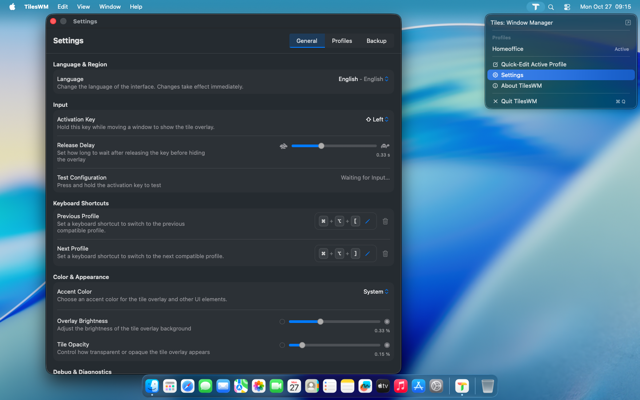Open Photos from the Dock
The image size is (640, 400).
click(259, 386)
